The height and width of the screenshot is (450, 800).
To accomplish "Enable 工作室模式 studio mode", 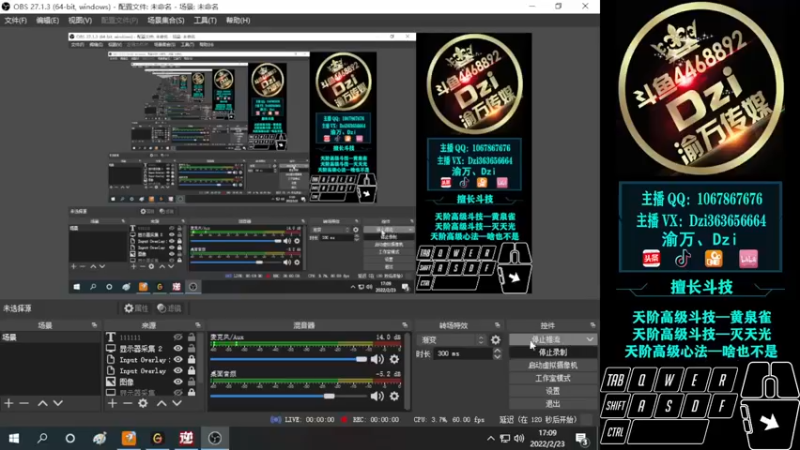I will coord(553,378).
